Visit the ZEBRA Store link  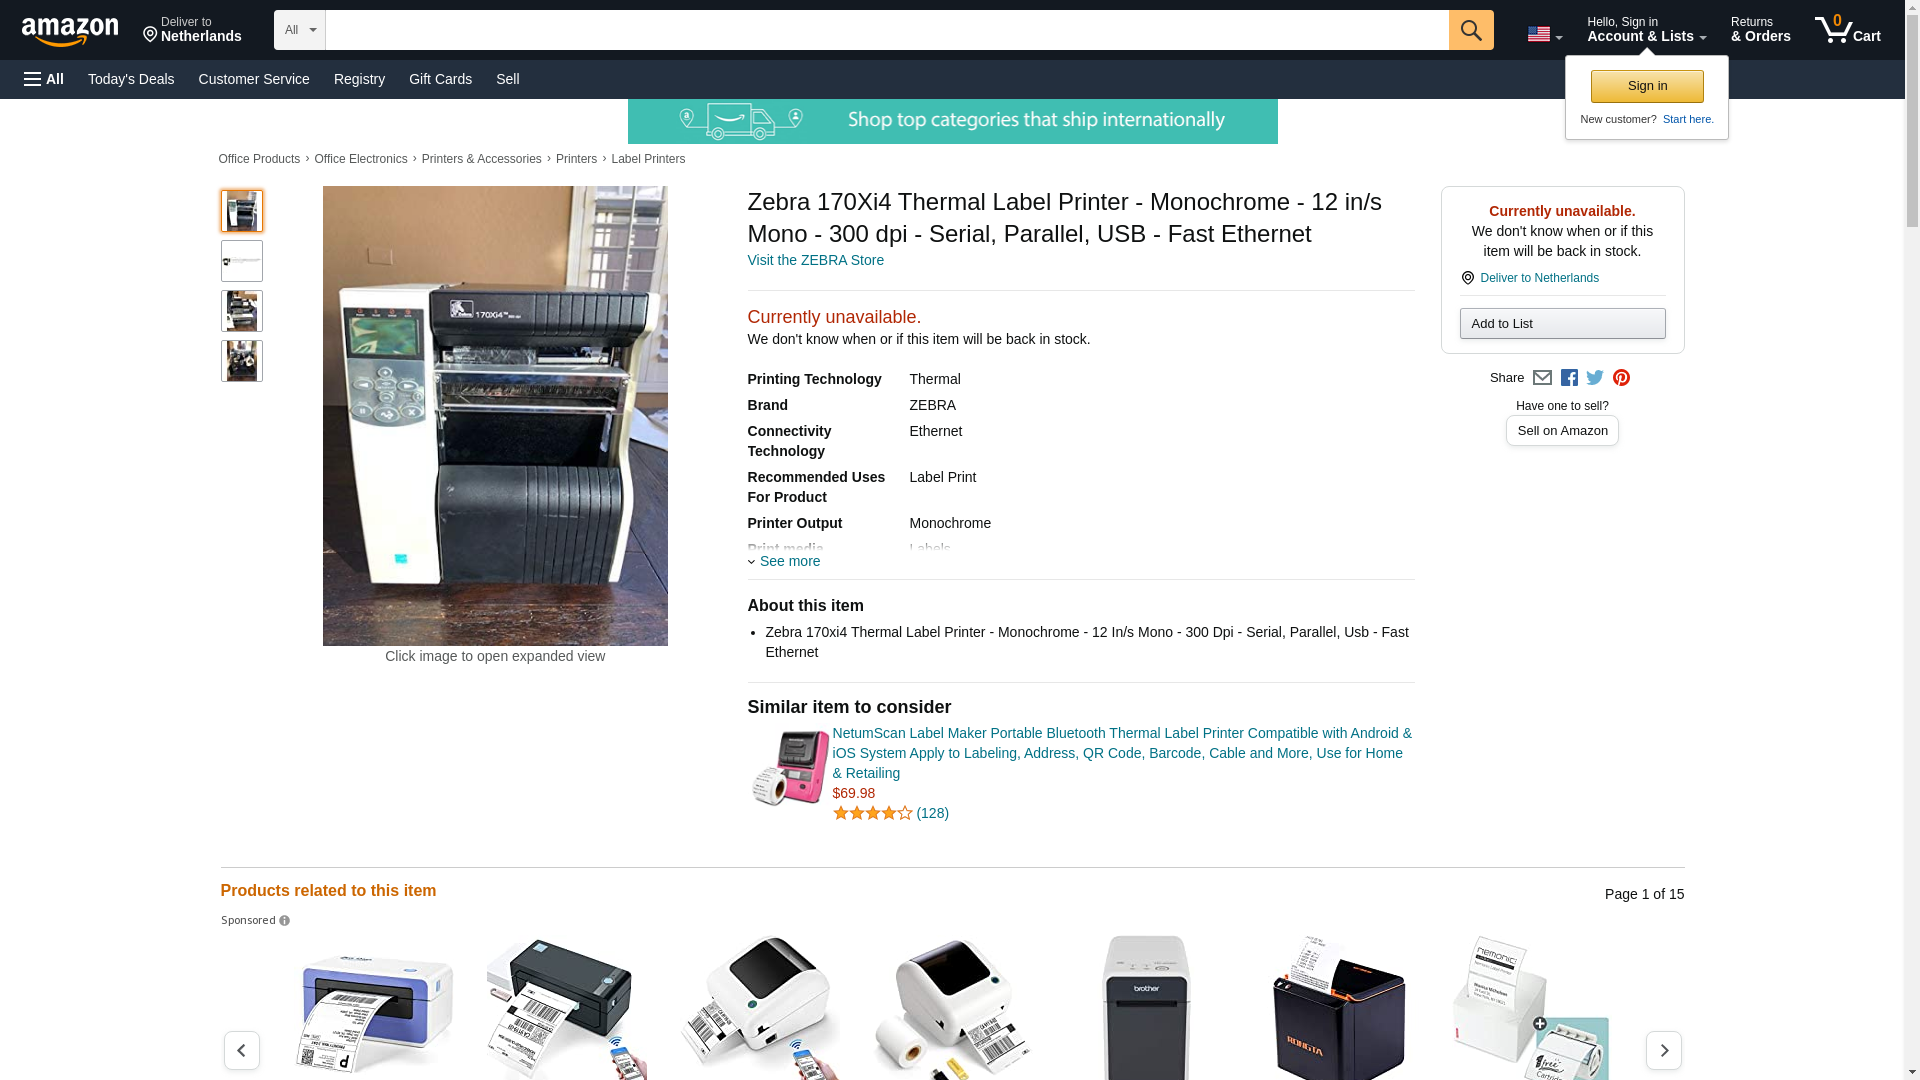tap(815, 260)
